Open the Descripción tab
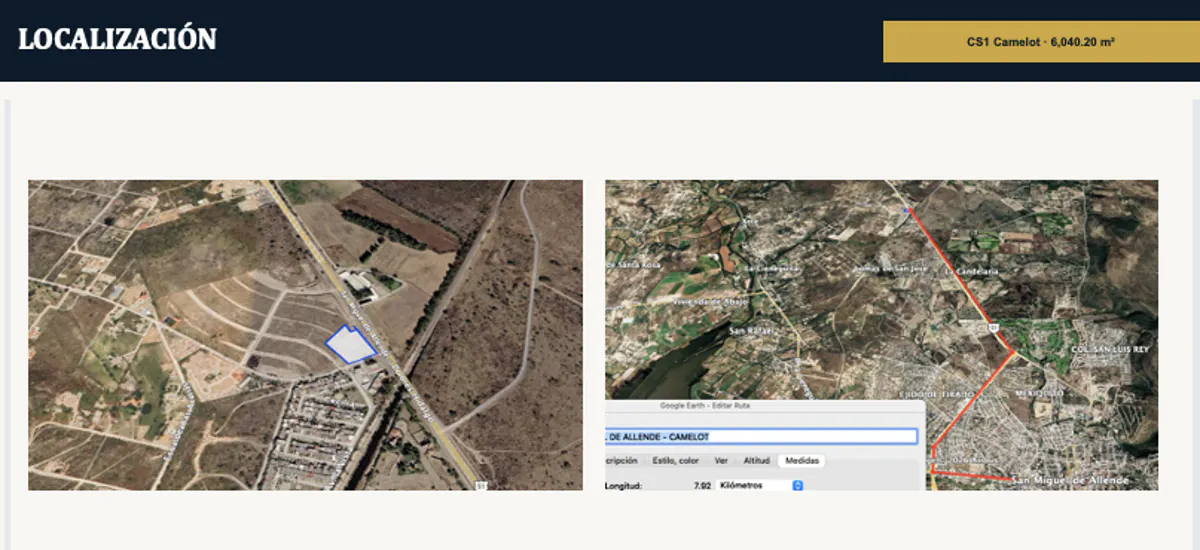This screenshot has width=1200, height=550. pos(623,460)
